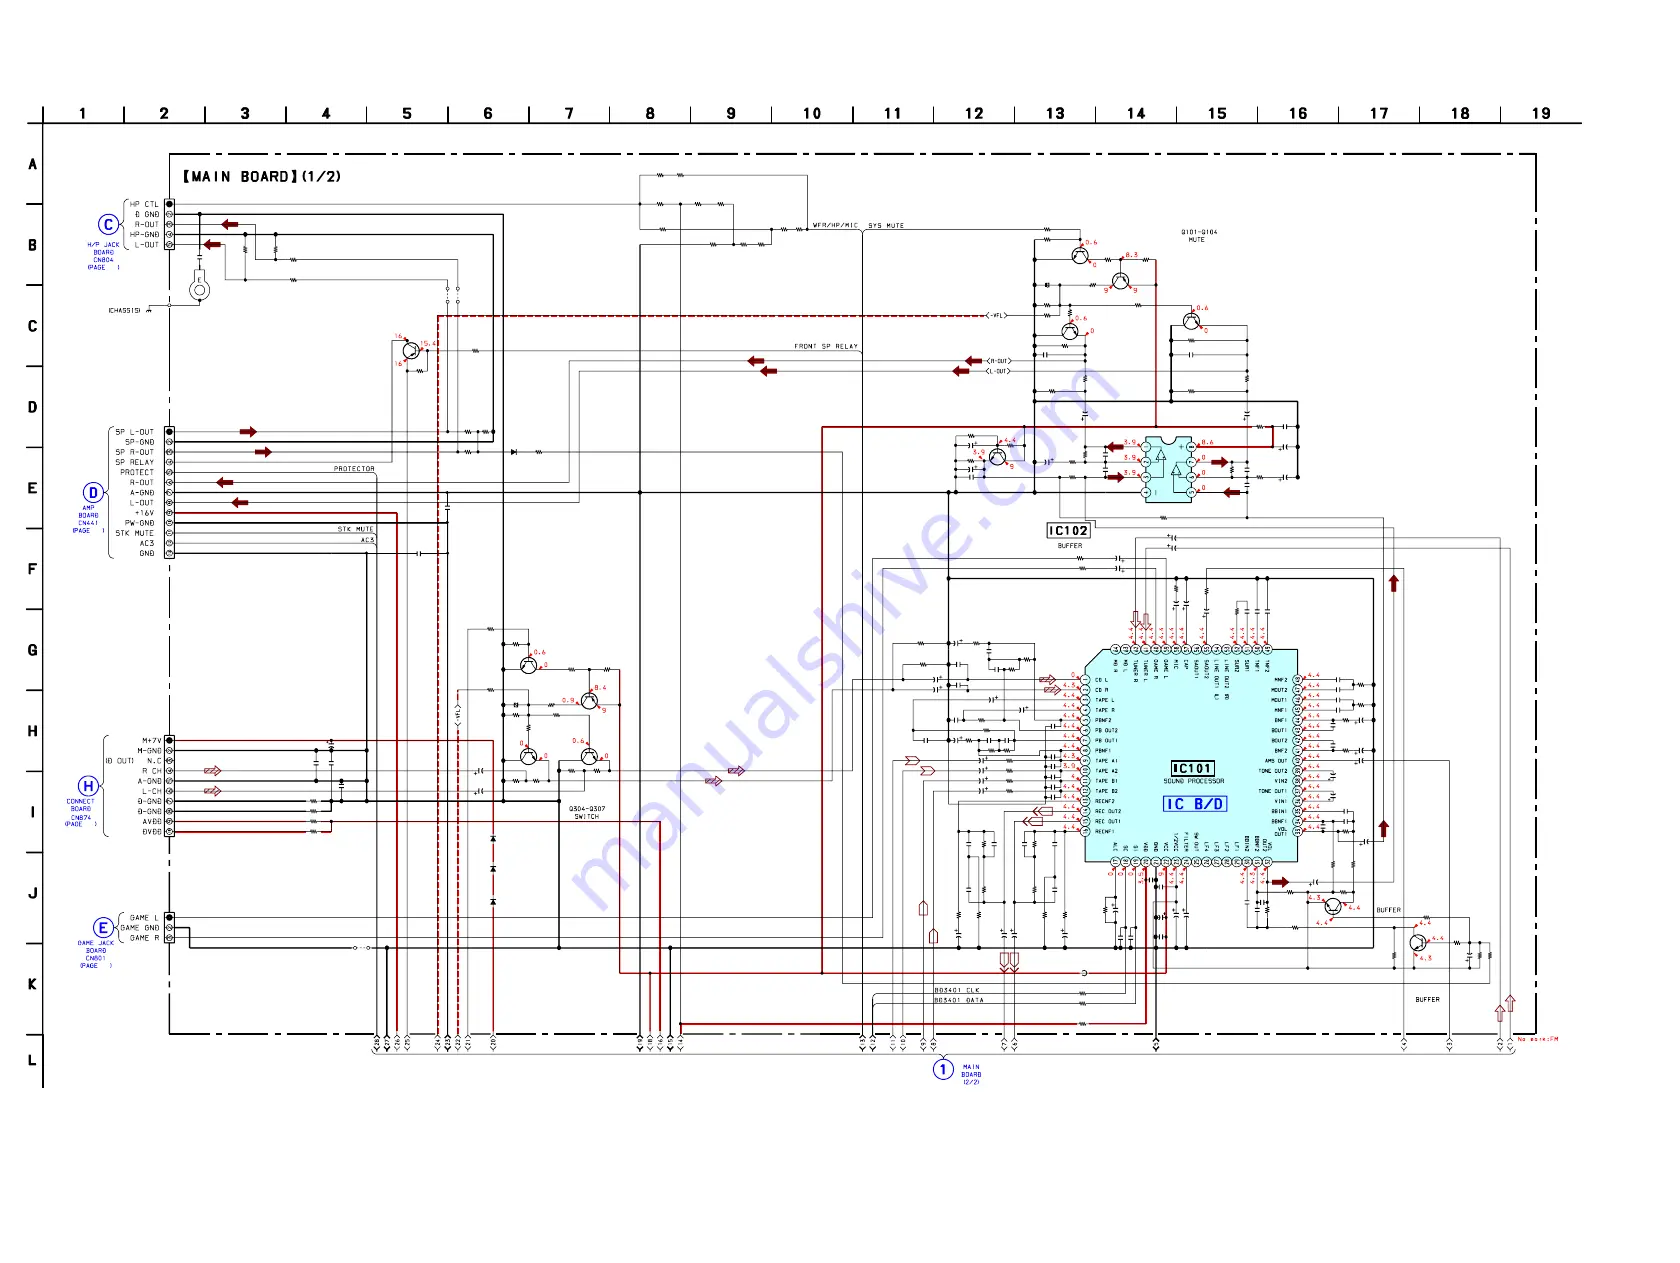Click column header 1 in the top ruler
The image size is (1680, 1263).
point(83,114)
